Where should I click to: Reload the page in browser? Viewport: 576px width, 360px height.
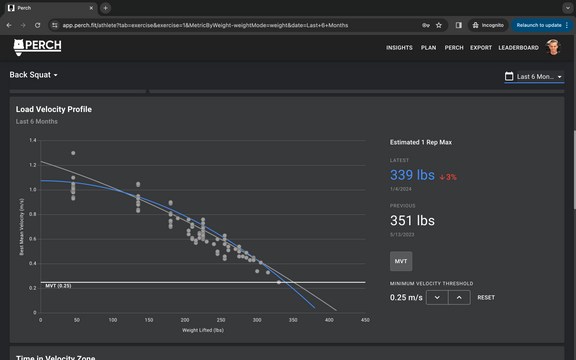[x=37, y=25]
